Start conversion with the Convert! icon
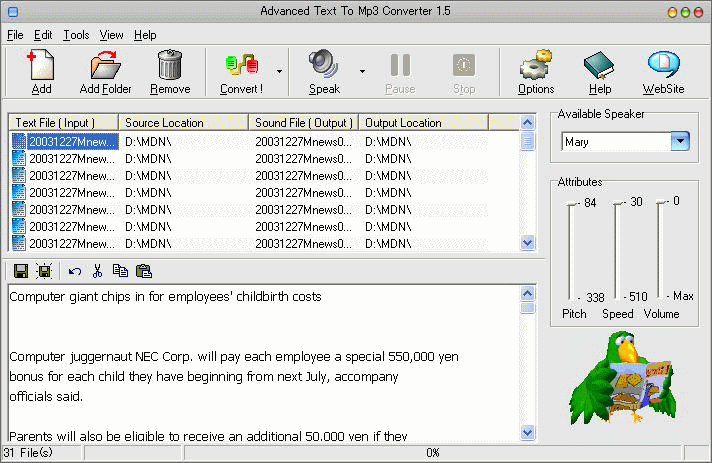 point(242,65)
